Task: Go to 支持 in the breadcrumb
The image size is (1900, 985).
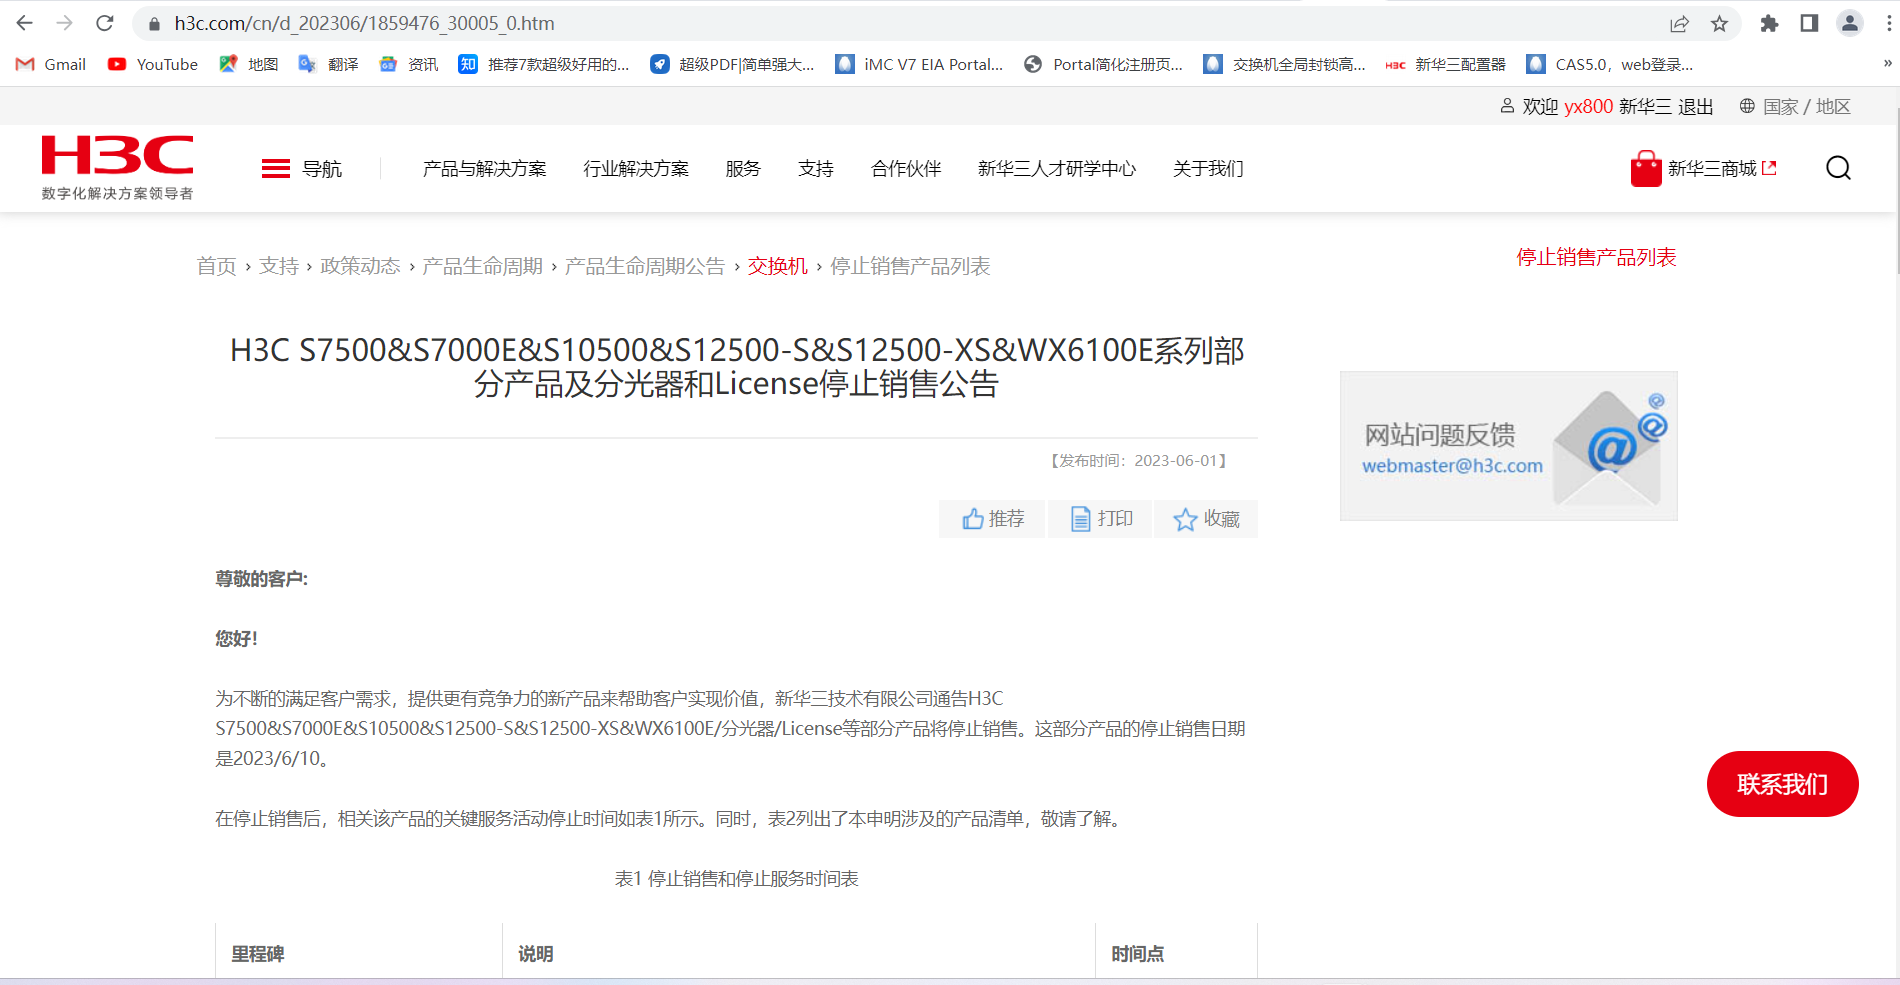Action: [279, 266]
